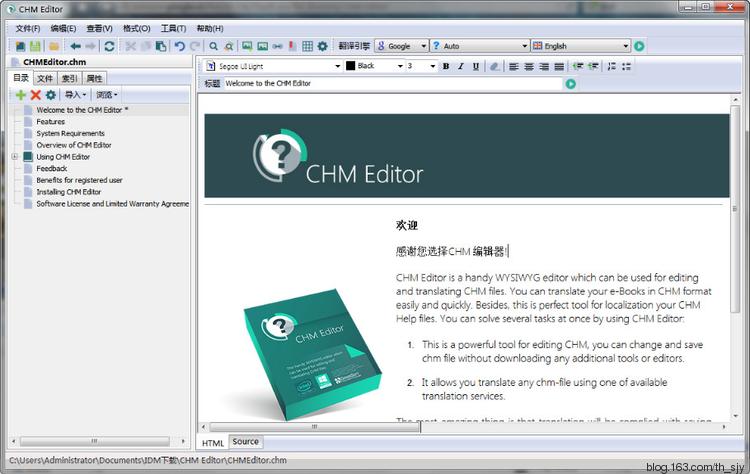Toggle bold formatting
Viewport: 750px width, 474px height.
[x=446, y=66]
